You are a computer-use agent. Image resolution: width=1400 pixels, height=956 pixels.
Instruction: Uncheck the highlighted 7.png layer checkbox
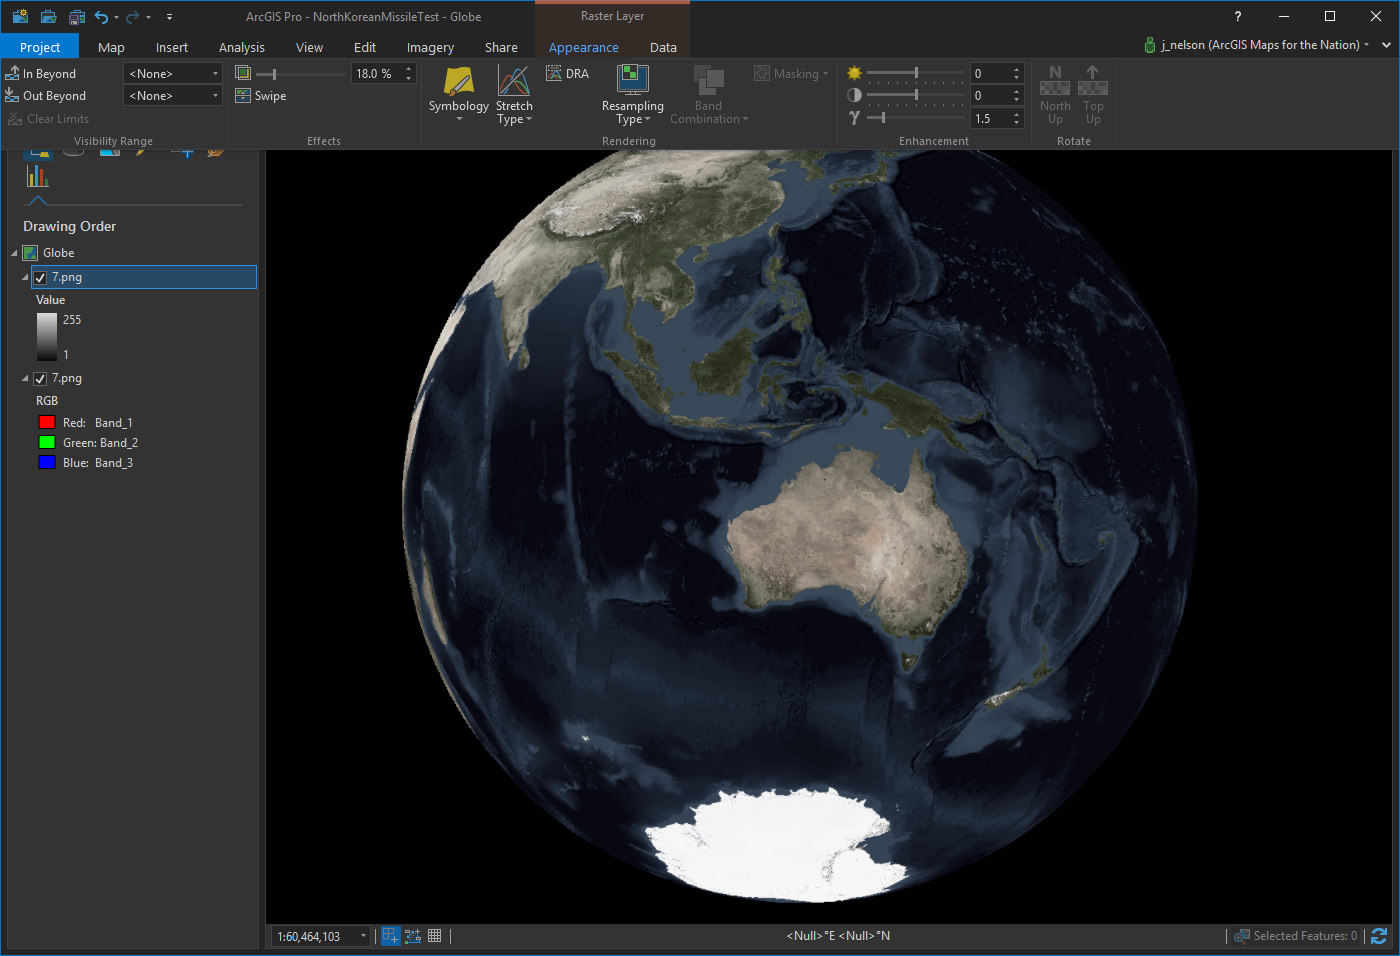point(40,278)
